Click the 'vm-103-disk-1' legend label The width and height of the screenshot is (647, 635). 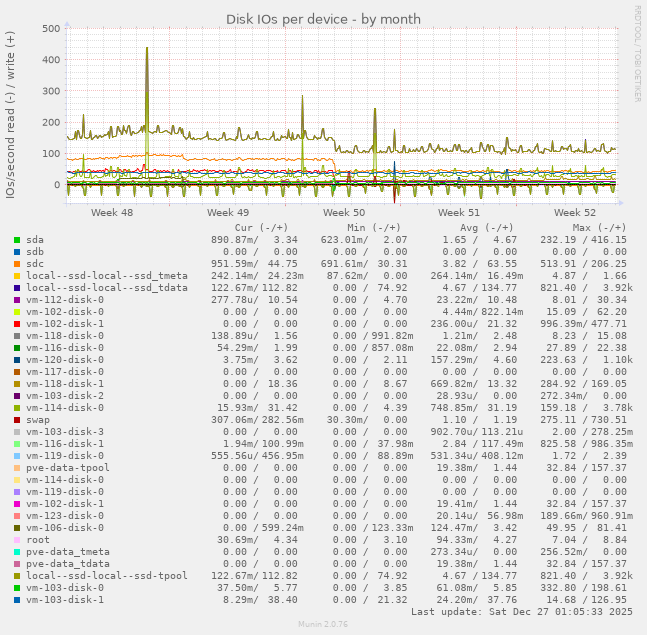[x=65, y=600]
